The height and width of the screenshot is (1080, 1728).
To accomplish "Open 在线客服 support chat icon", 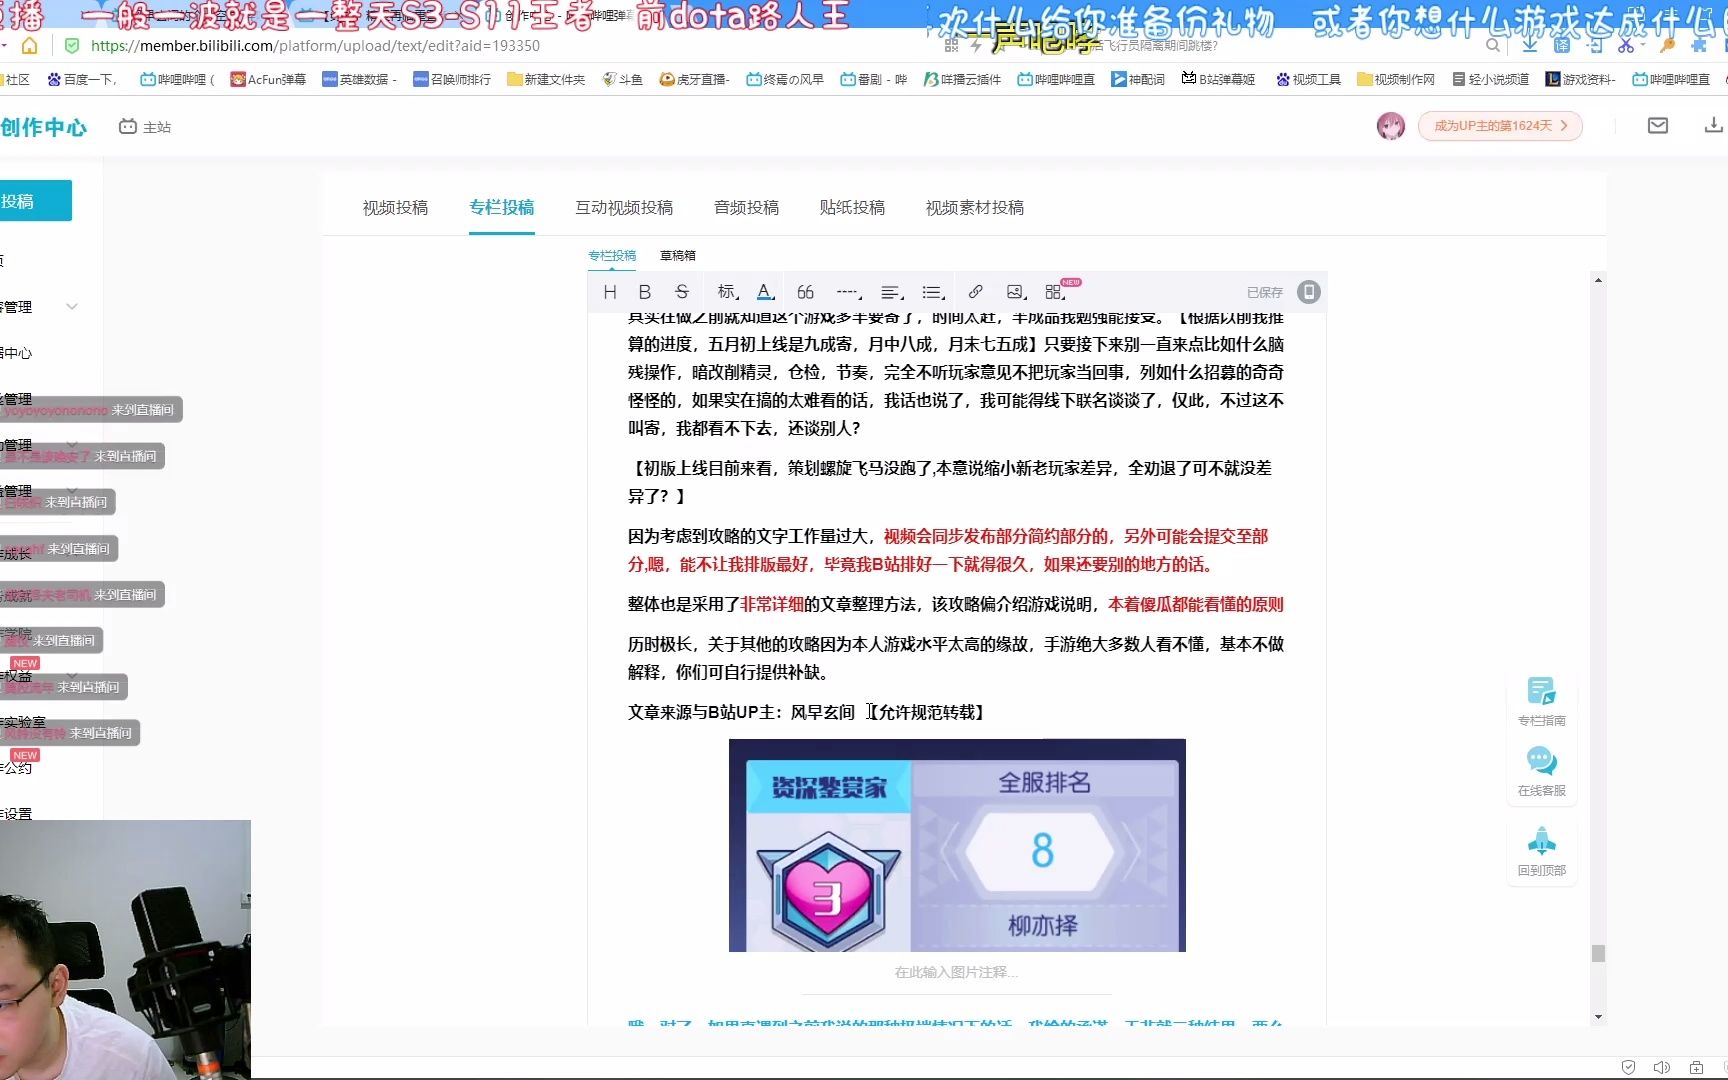I will click(1542, 771).
